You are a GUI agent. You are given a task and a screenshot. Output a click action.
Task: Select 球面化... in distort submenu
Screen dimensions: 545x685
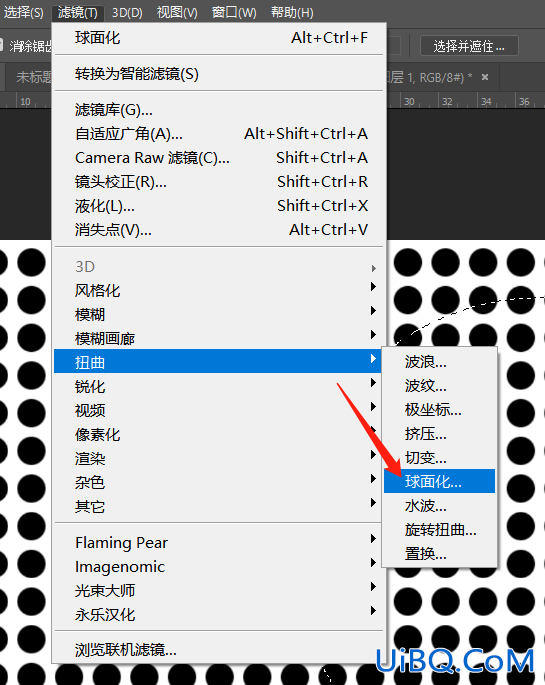pyautogui.click(x=439, y=481)
